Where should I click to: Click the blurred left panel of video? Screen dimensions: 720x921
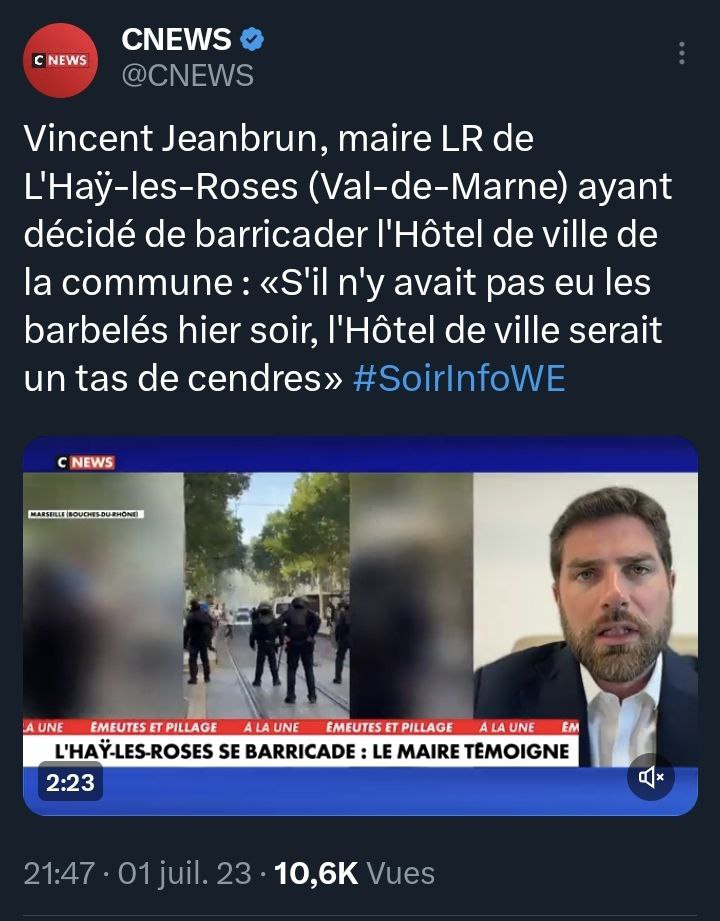103,596
